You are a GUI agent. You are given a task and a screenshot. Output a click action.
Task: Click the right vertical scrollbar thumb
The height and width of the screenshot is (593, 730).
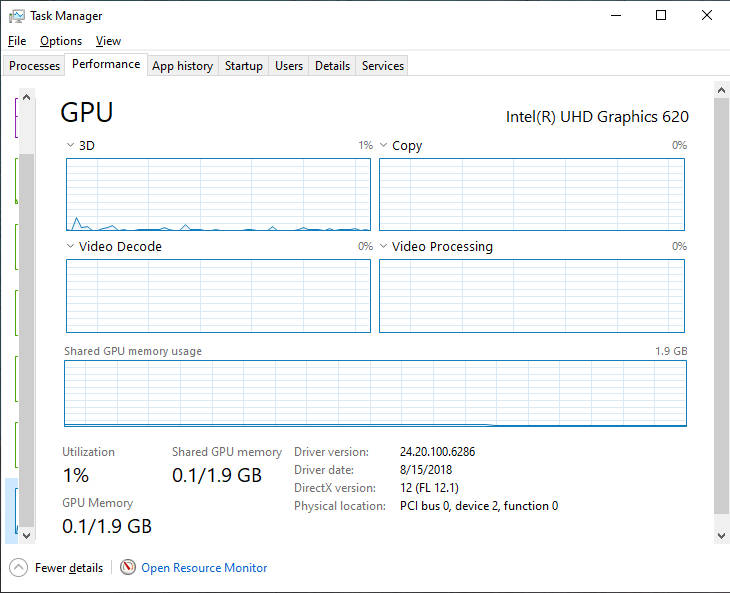point(720,300)
